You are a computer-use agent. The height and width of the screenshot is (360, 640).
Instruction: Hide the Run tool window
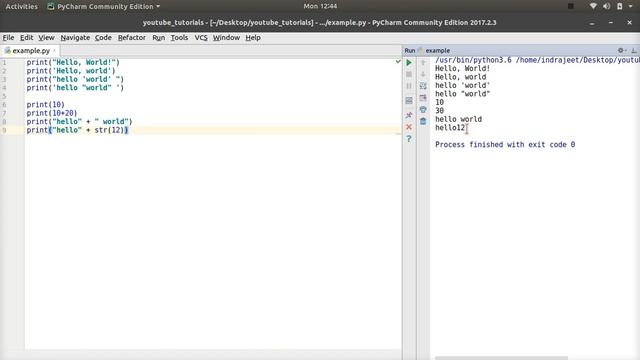(x=634, y=51)
